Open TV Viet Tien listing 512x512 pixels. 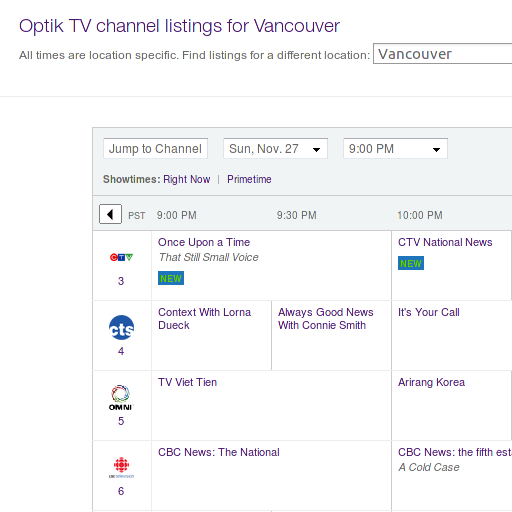click(x=187, y=382)
